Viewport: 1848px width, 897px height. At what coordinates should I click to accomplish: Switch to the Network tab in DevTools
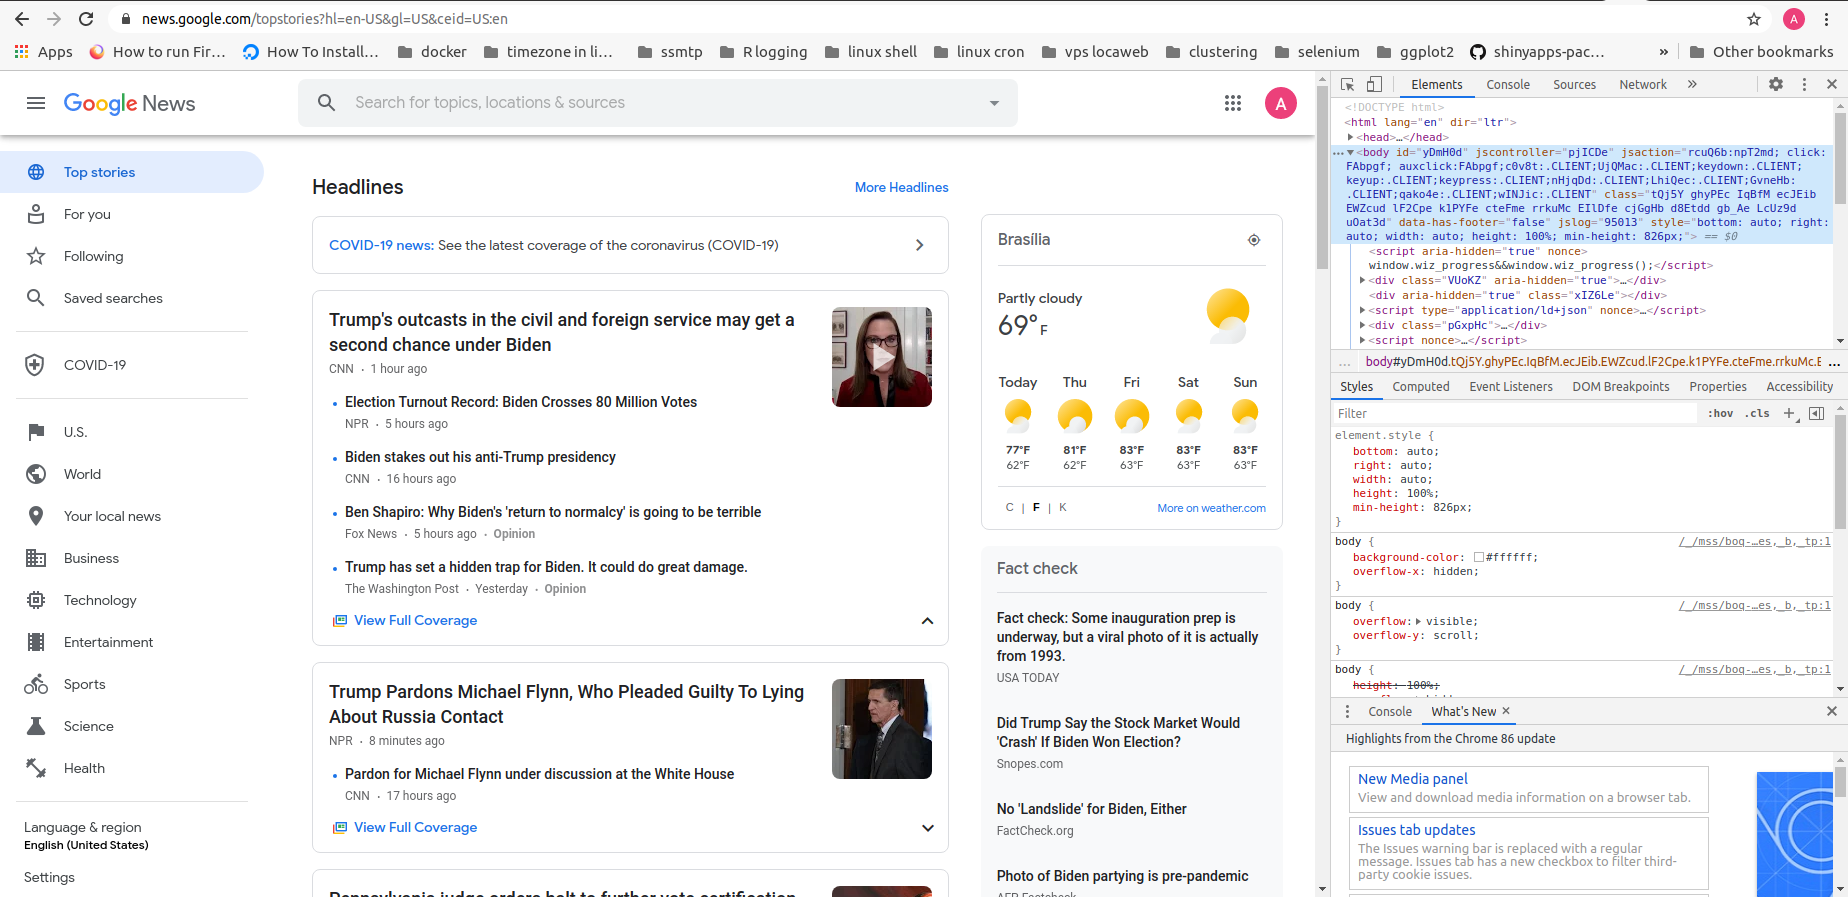click(x=1643, y=85)
